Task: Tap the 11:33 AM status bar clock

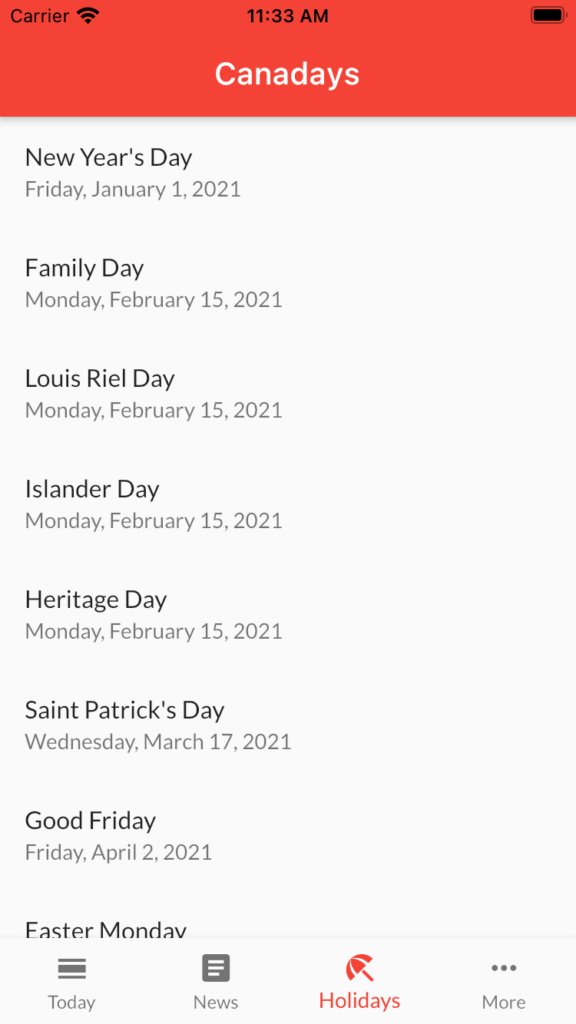Action: (288, 16)
